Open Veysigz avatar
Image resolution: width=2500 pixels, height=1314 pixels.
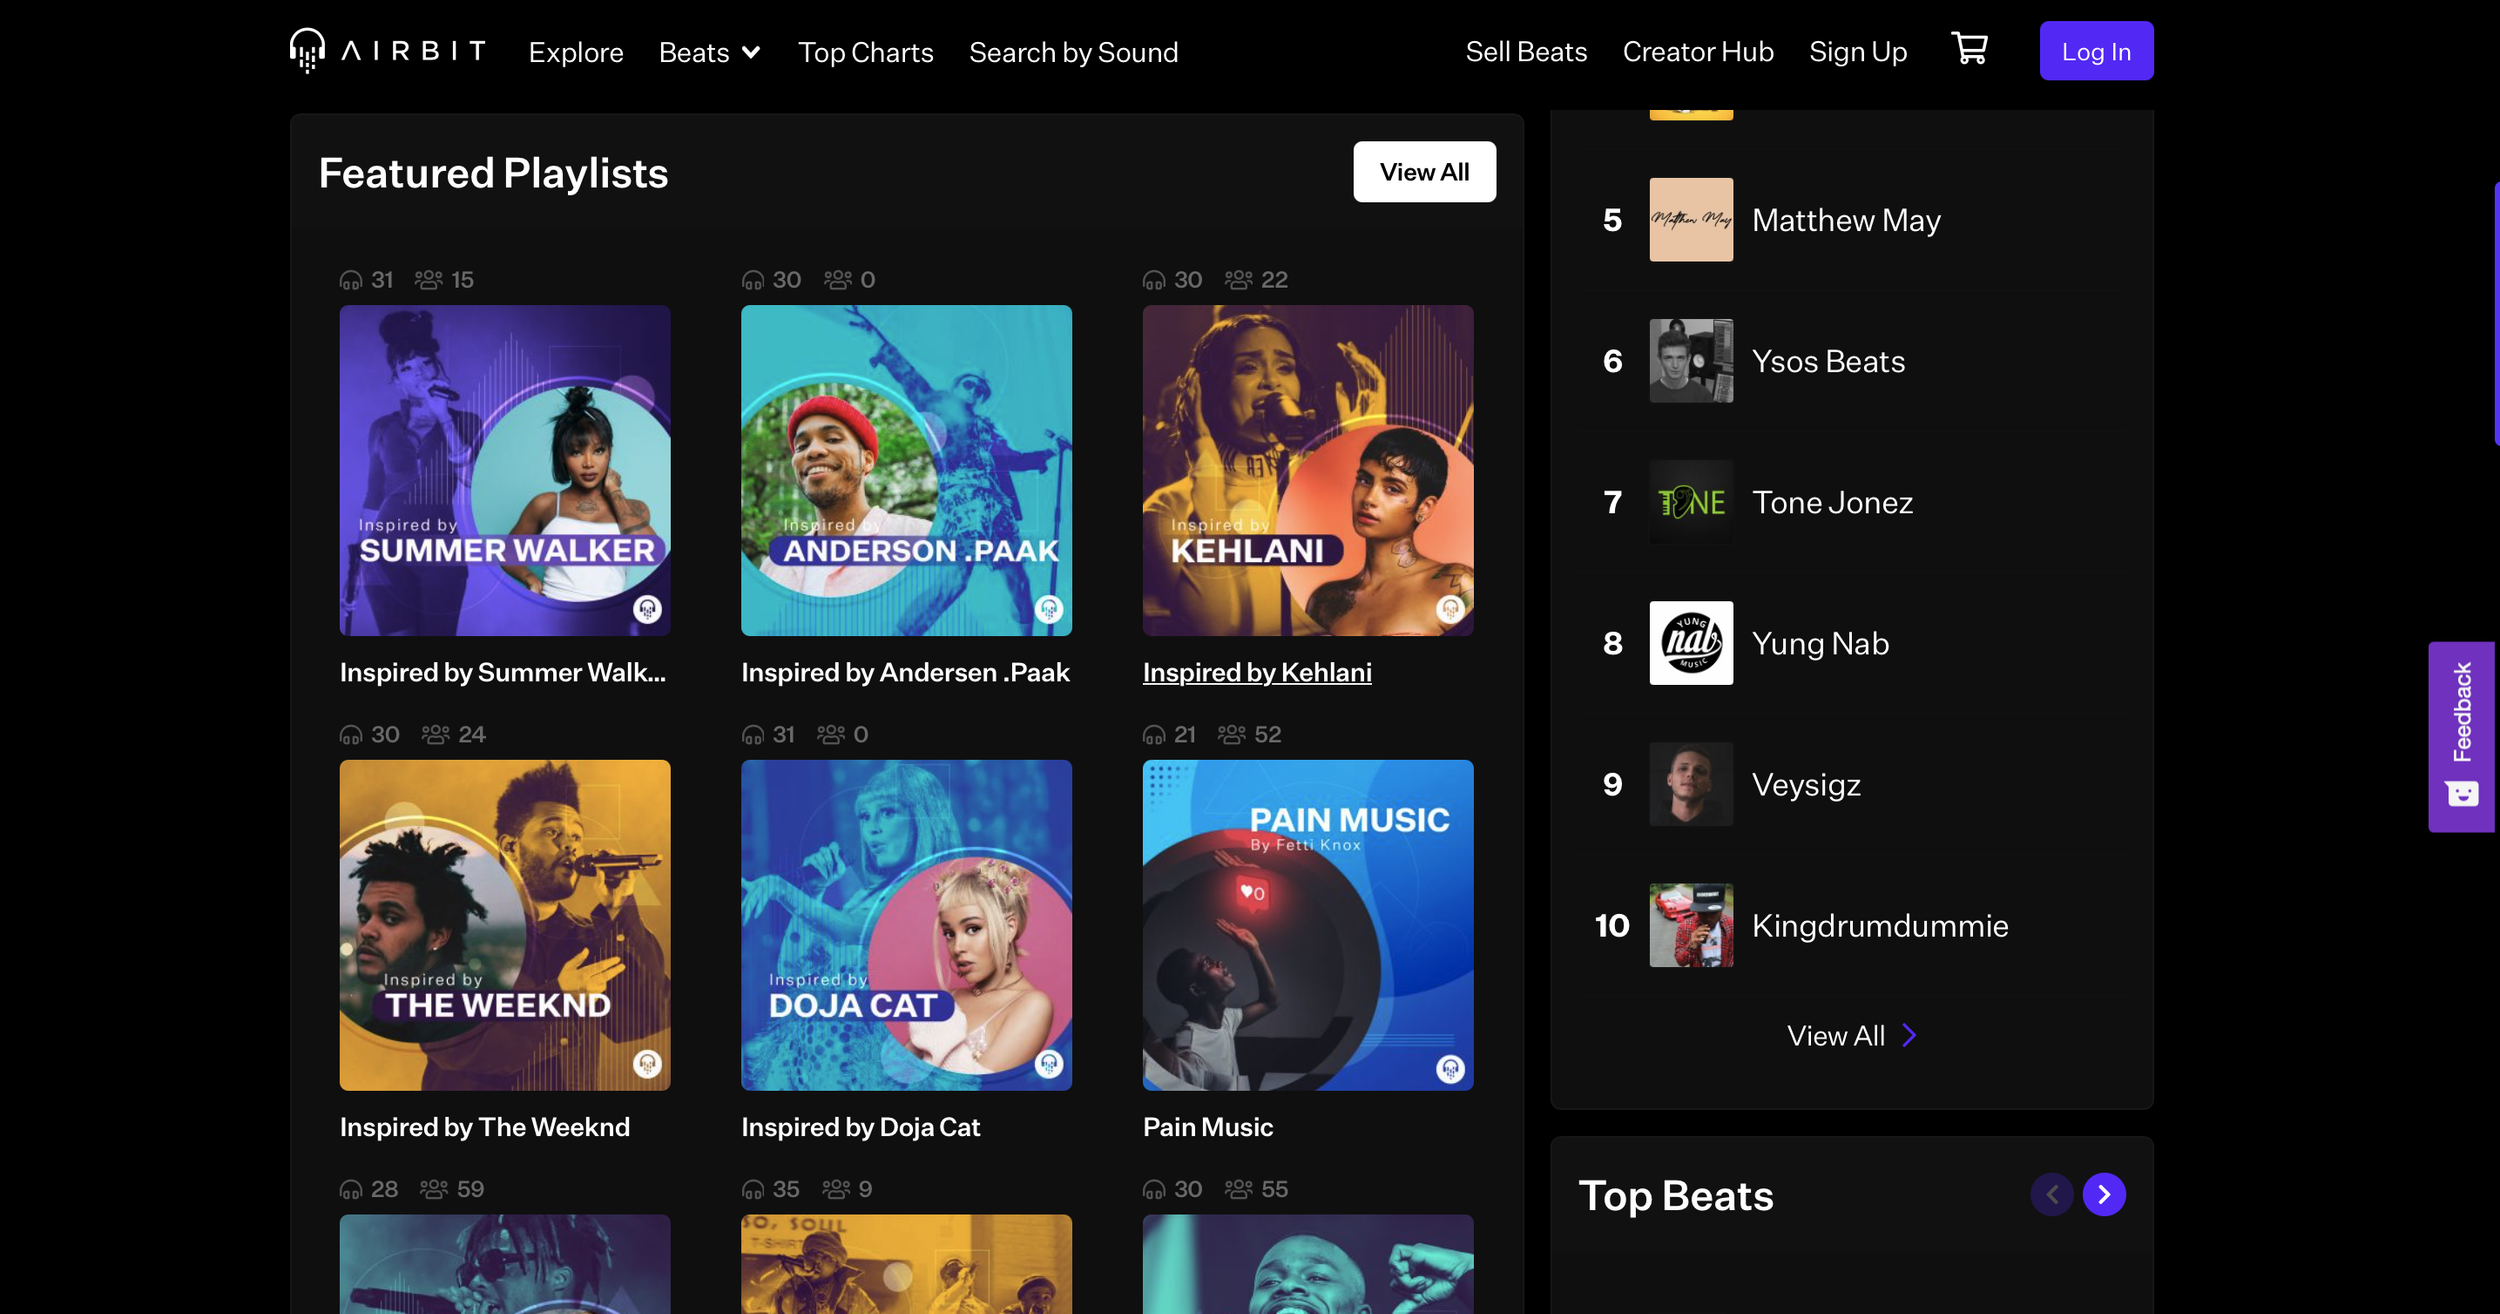pos(1691,784)
